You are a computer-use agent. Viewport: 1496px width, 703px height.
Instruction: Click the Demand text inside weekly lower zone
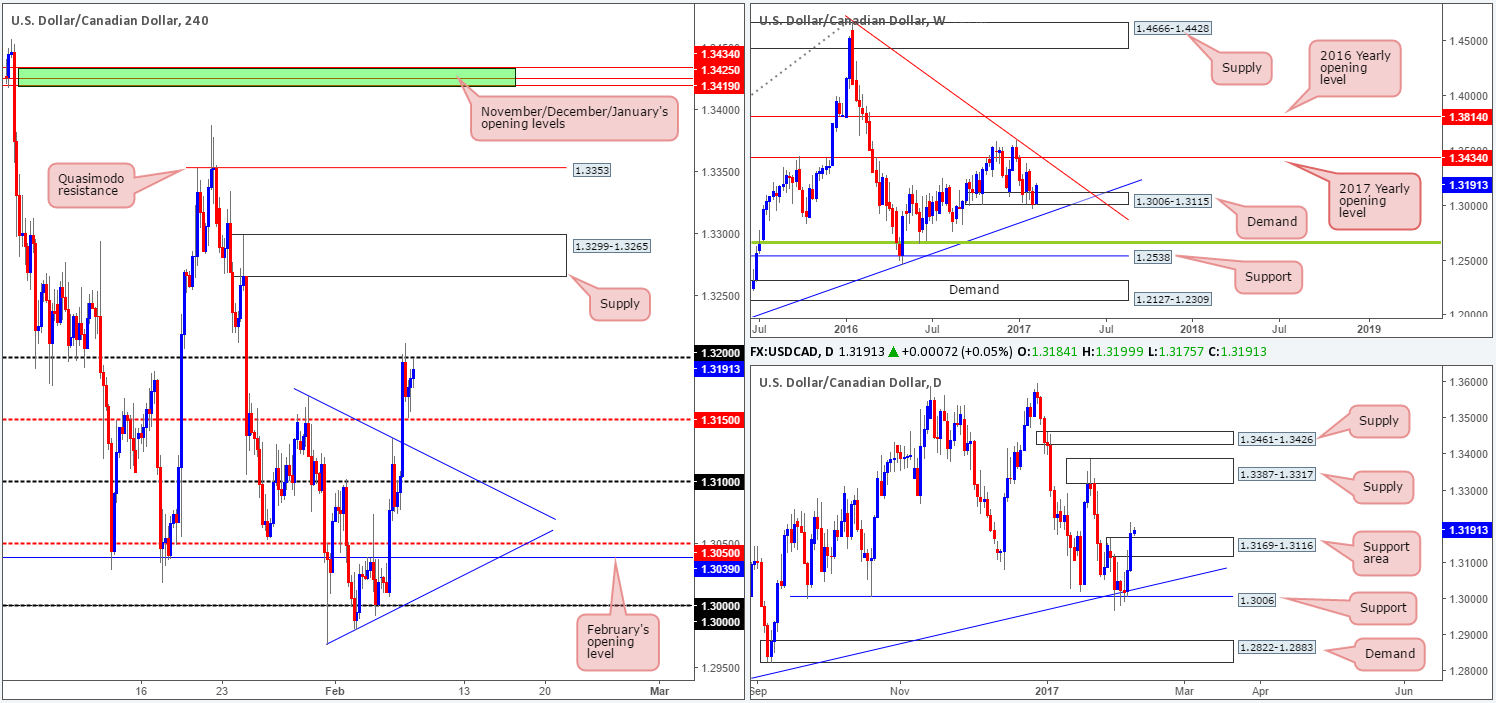click(973, 290)
